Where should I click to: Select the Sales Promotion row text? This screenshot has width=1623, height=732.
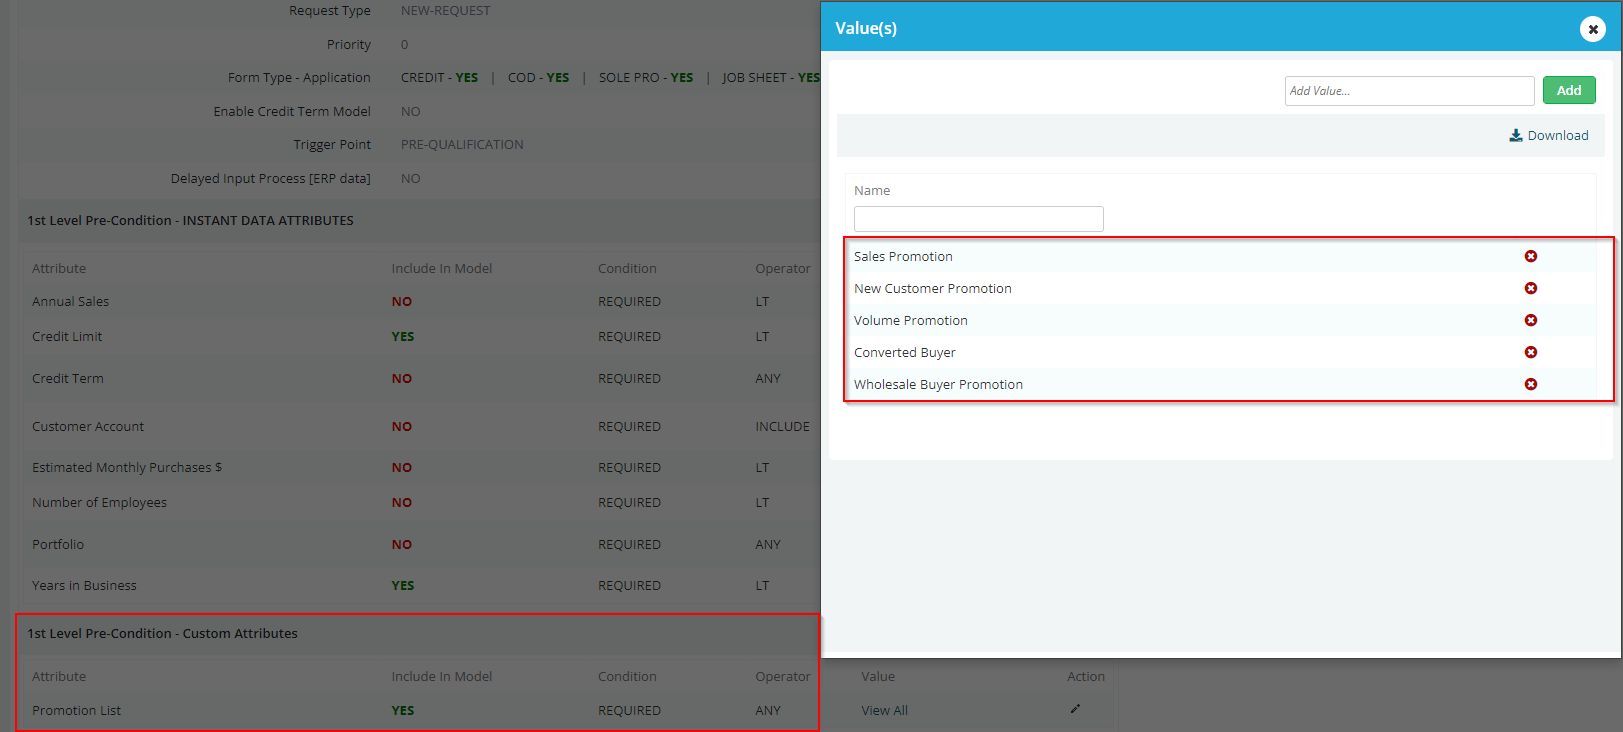tap(903, 256)
